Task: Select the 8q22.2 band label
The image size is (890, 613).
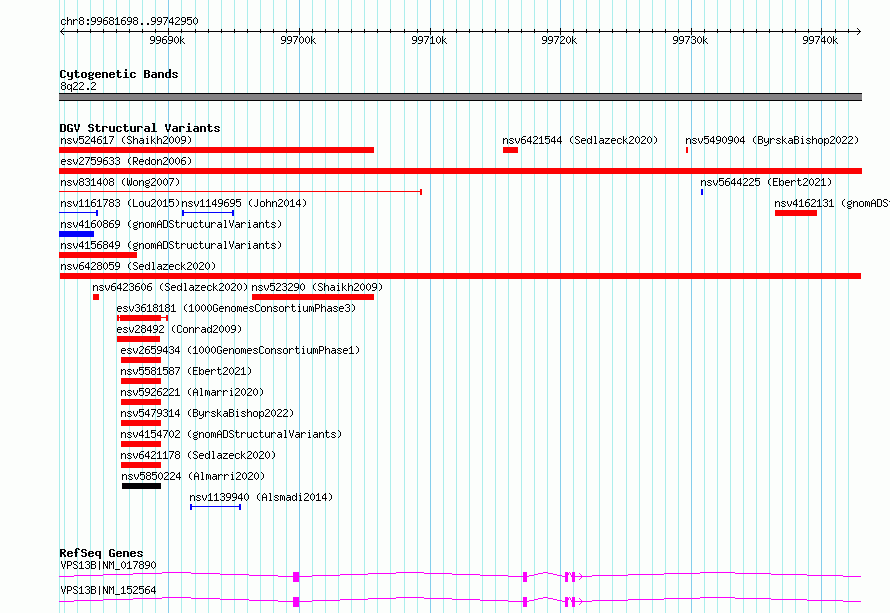Action: pos(78,86)
